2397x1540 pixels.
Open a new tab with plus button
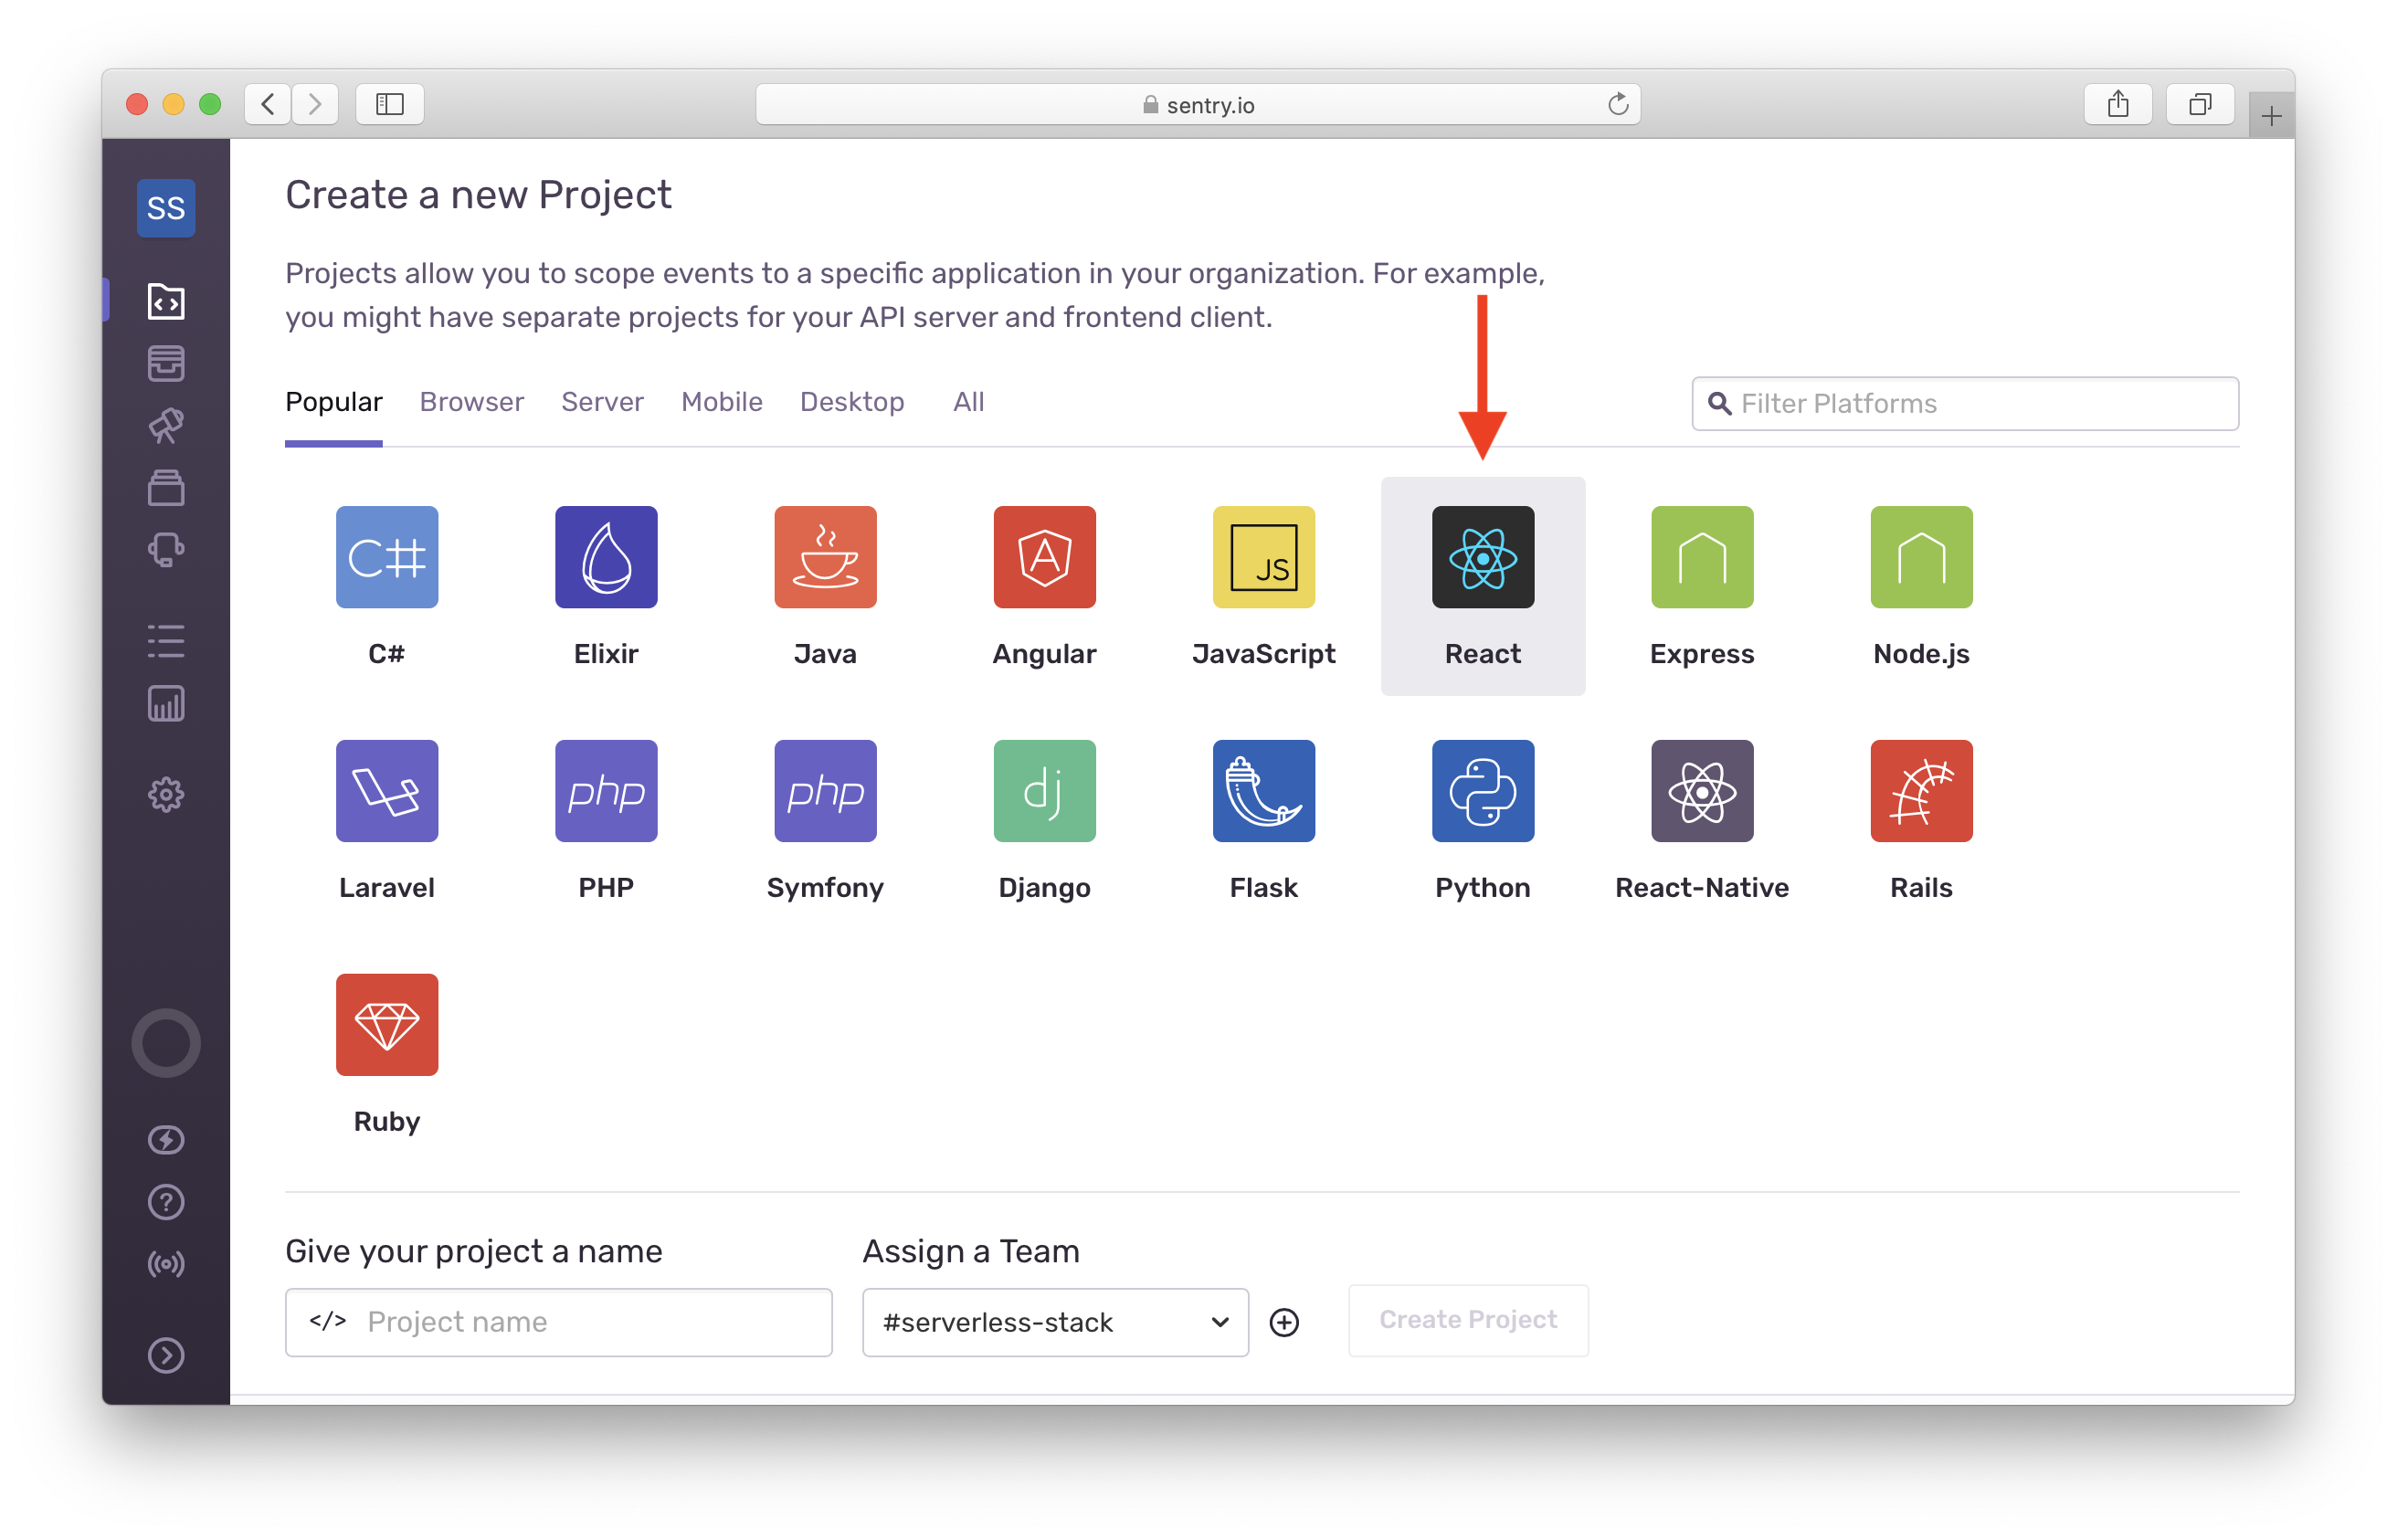2271,116
